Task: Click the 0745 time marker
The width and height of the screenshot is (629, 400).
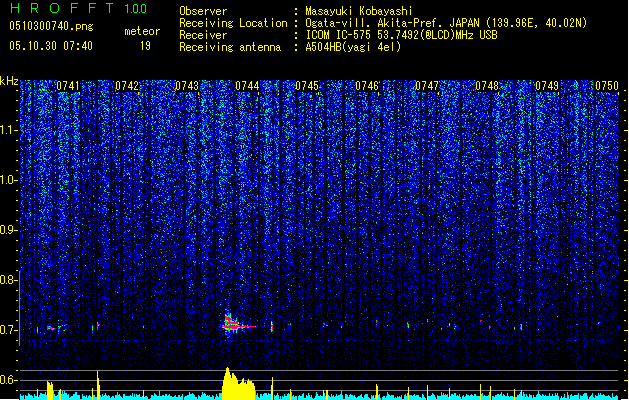Action: point(307,86)
